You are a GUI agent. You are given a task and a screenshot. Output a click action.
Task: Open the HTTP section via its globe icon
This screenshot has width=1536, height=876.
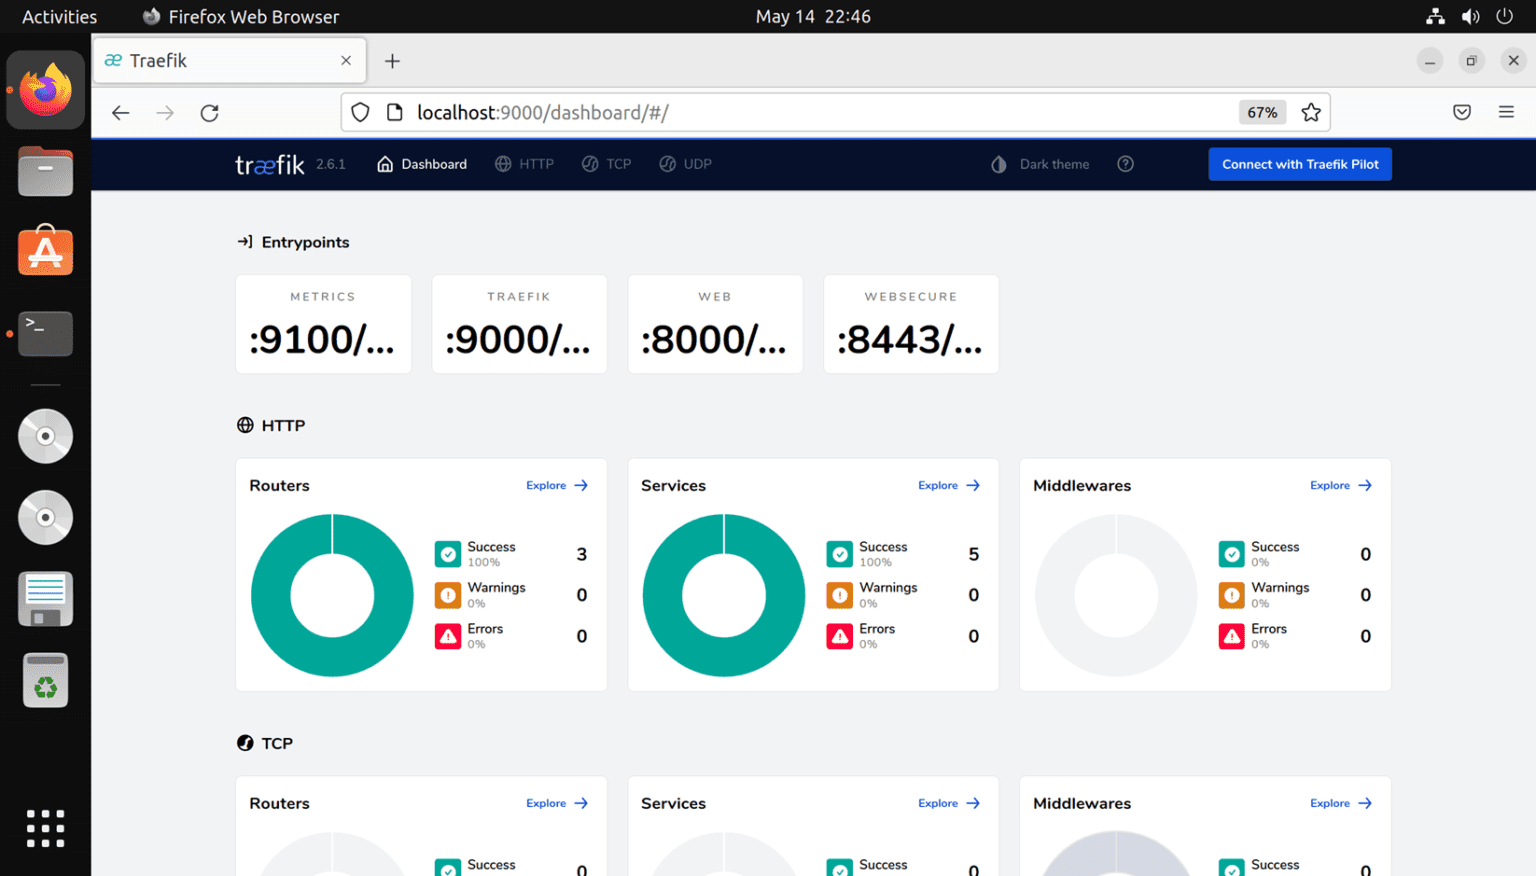coord(502,163)
